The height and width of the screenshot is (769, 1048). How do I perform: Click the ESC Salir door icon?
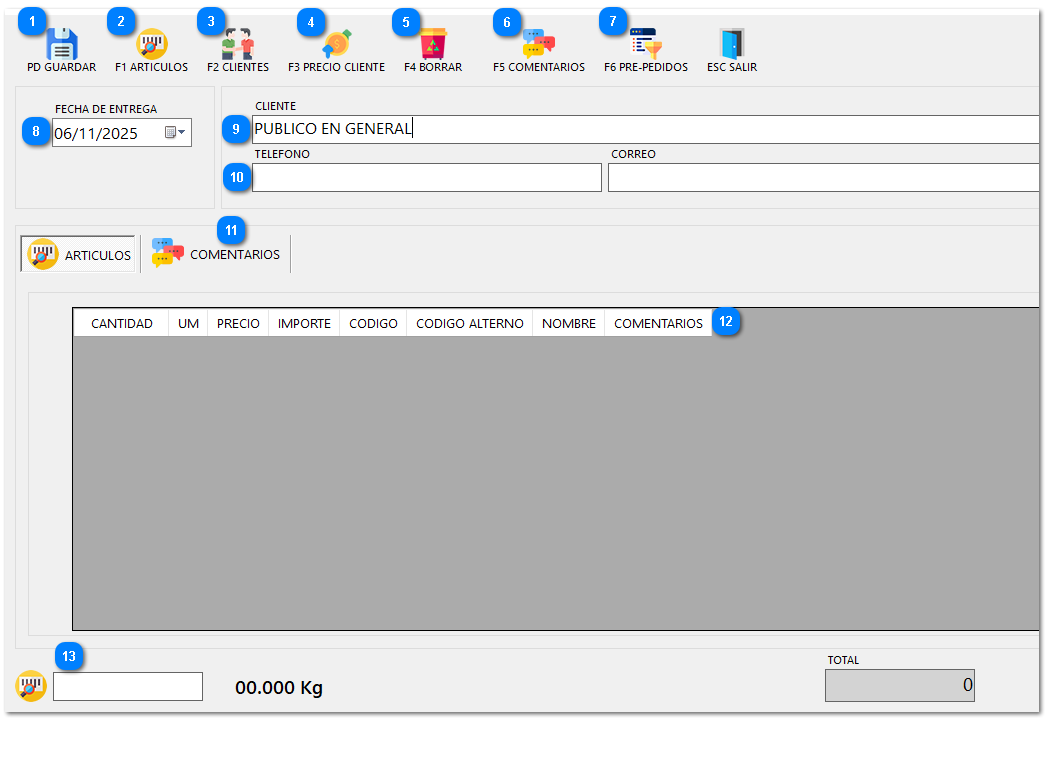tap(732, 45)
